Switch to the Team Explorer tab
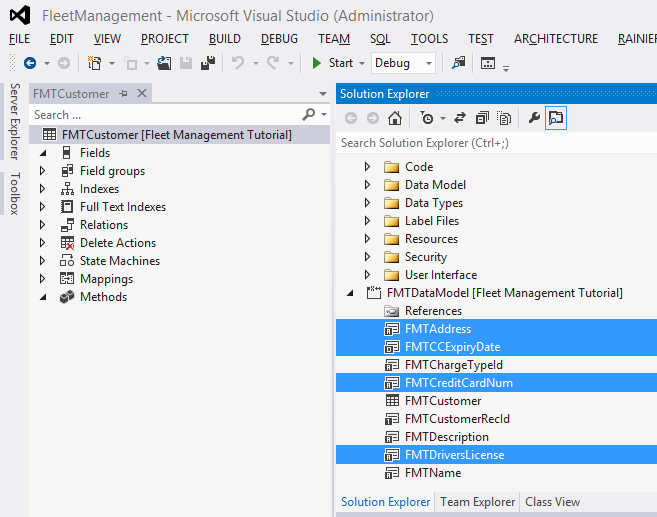 coord(478,502)
